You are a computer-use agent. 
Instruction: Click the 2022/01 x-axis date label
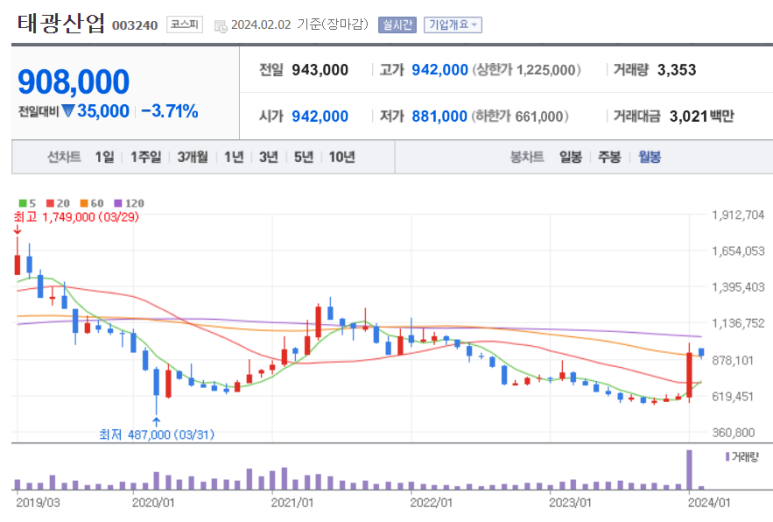tap(431, 503)
